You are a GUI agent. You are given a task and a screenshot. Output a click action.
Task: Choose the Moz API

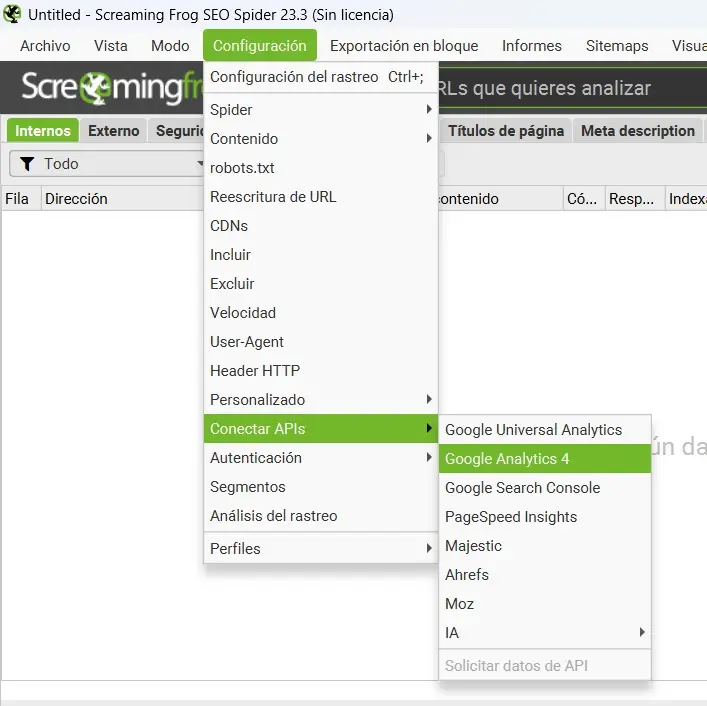pos(545,604)
